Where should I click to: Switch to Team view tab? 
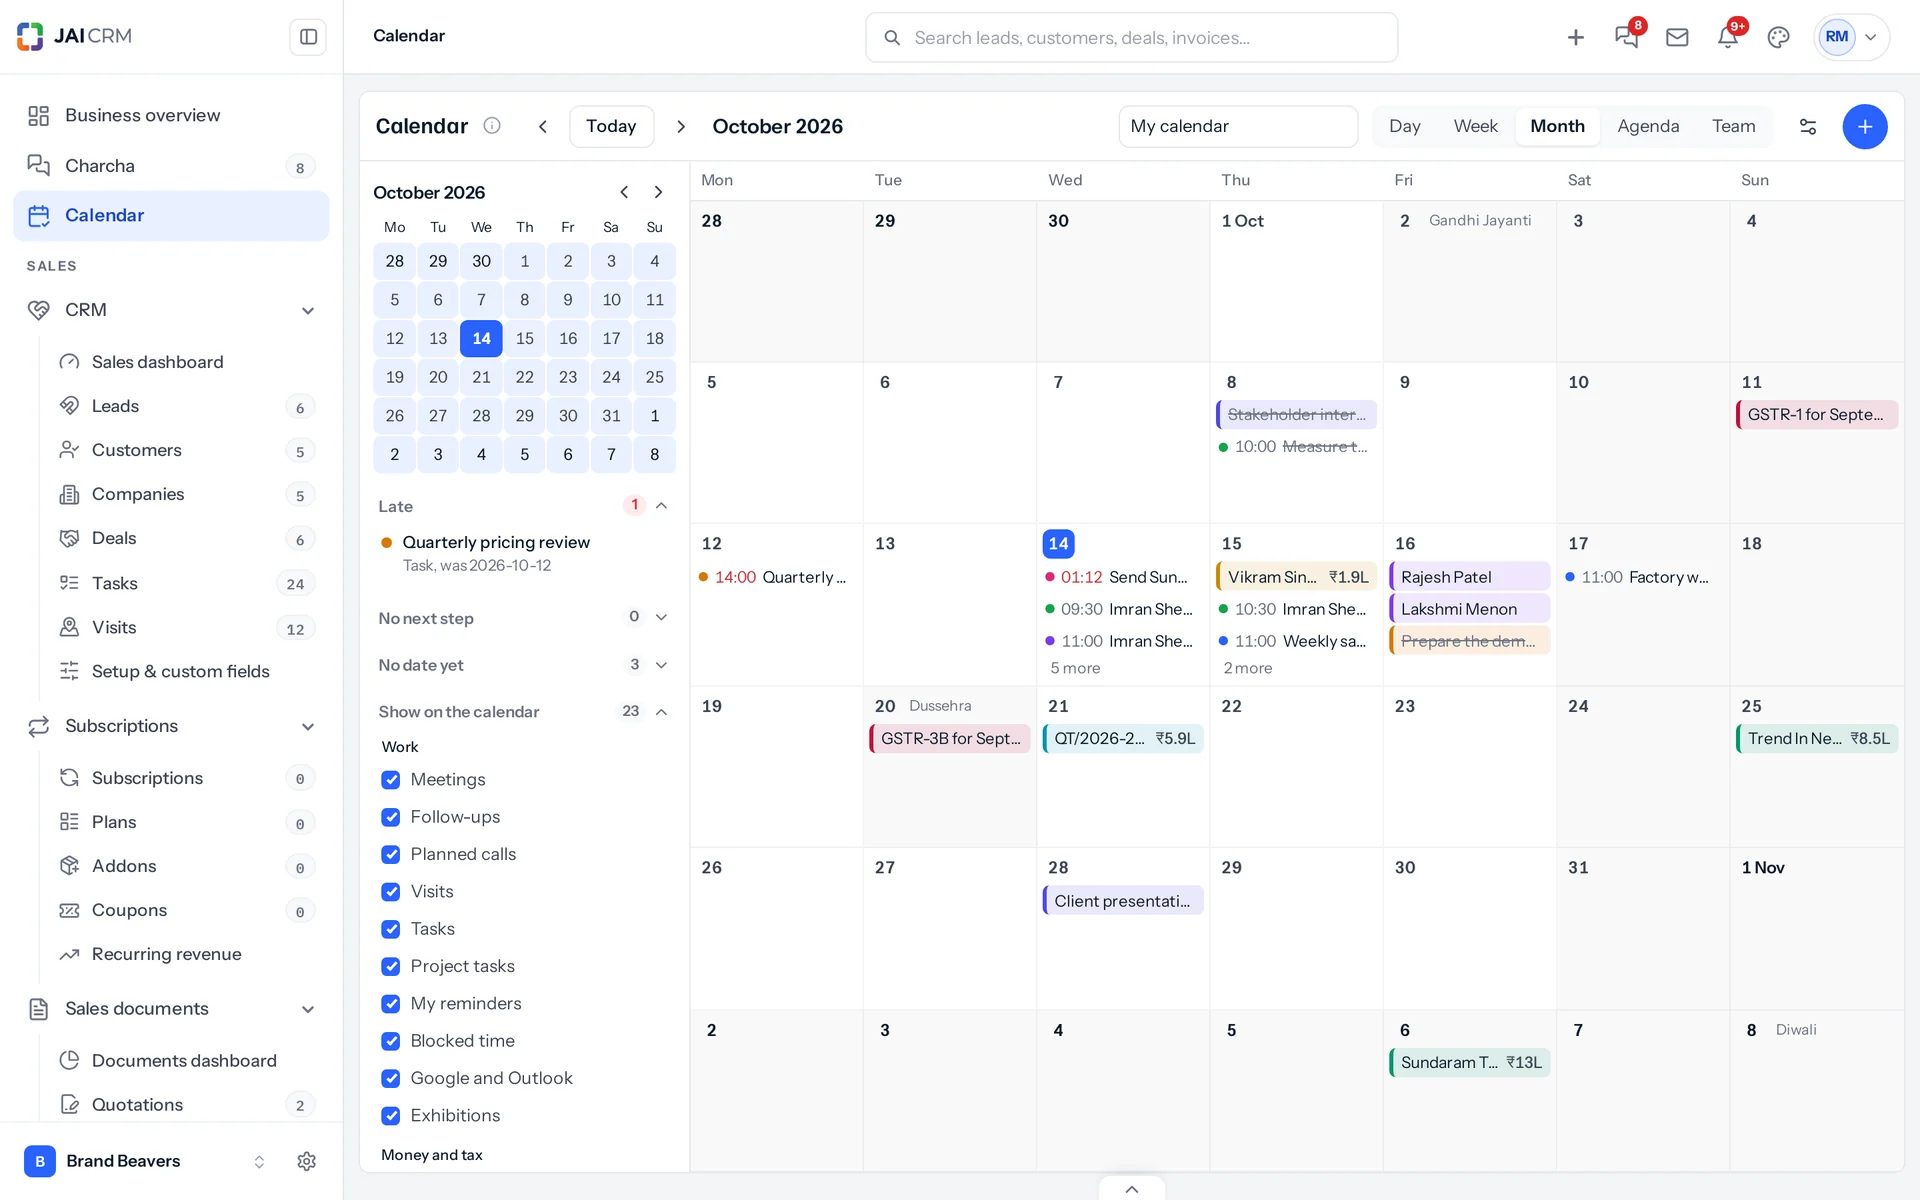pos(1733,126)
